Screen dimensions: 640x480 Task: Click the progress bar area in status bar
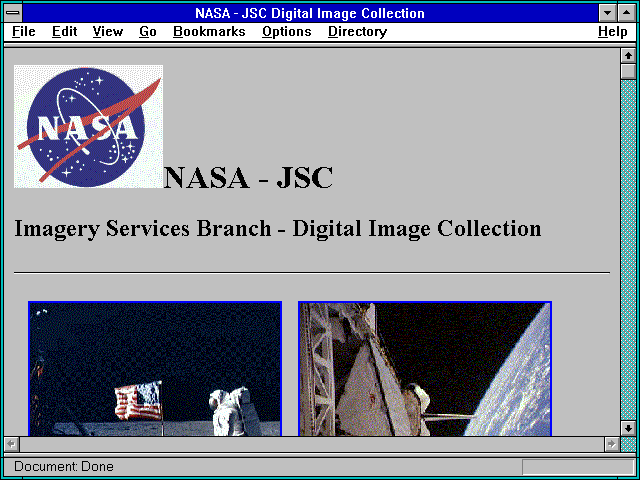tap(578, 467)
